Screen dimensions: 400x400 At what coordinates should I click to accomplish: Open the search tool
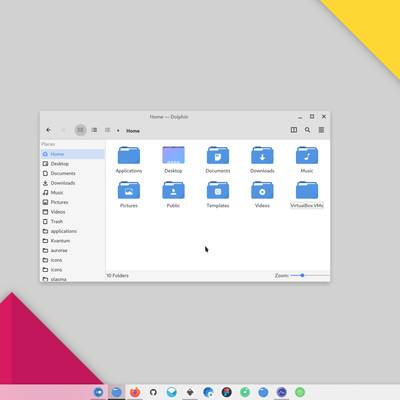pos(307,130)
